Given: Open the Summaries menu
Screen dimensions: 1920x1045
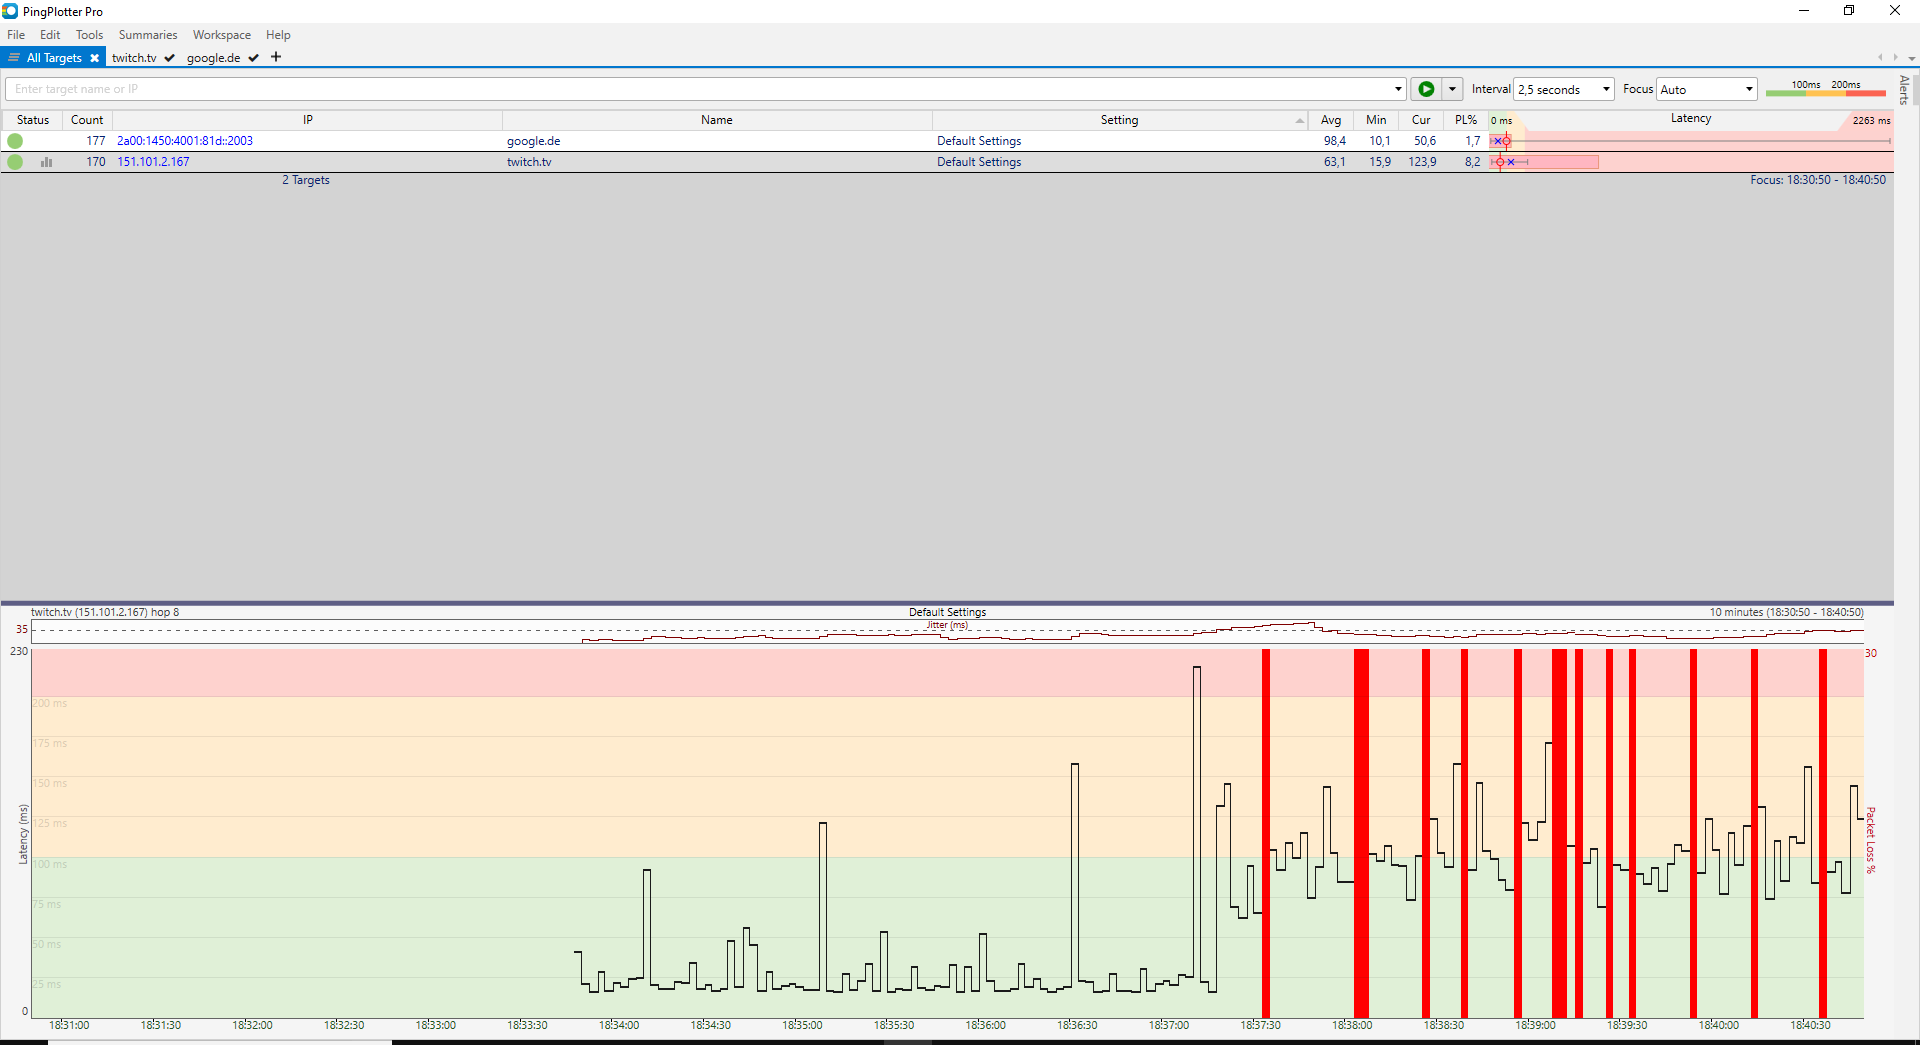Looking at the screenshot, I should pyautogui.click(x=148, y=35).
